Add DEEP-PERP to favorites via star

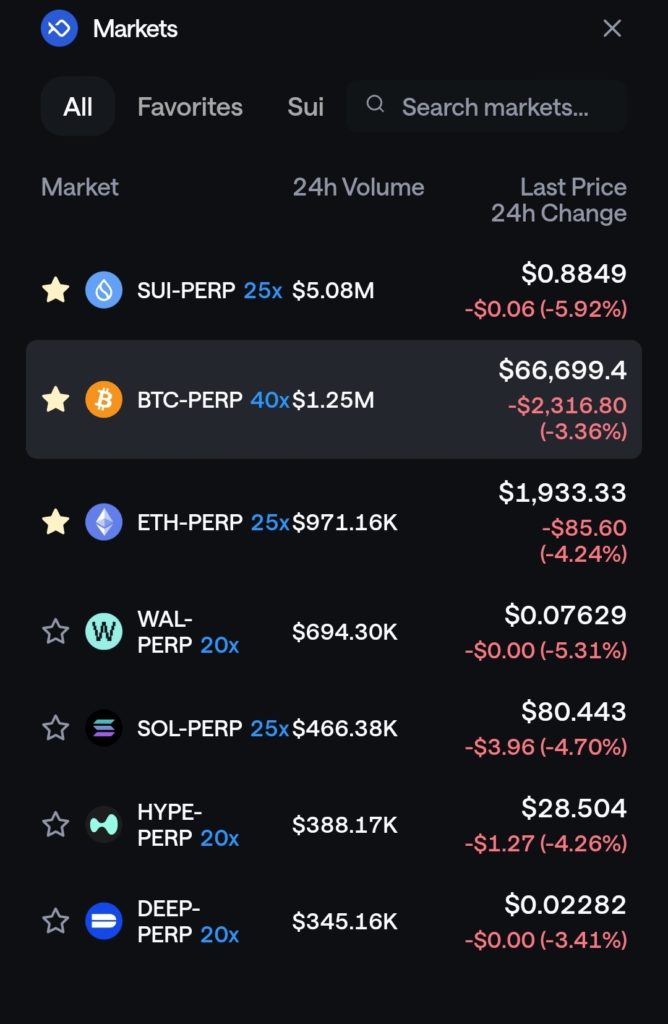point(56,920)
